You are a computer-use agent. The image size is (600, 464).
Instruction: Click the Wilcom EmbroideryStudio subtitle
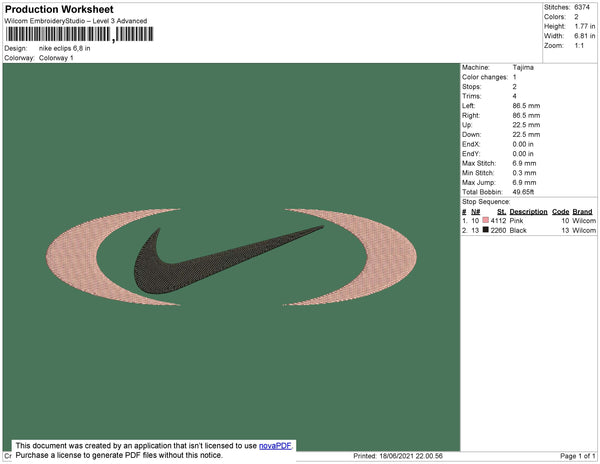coord(76,21)
